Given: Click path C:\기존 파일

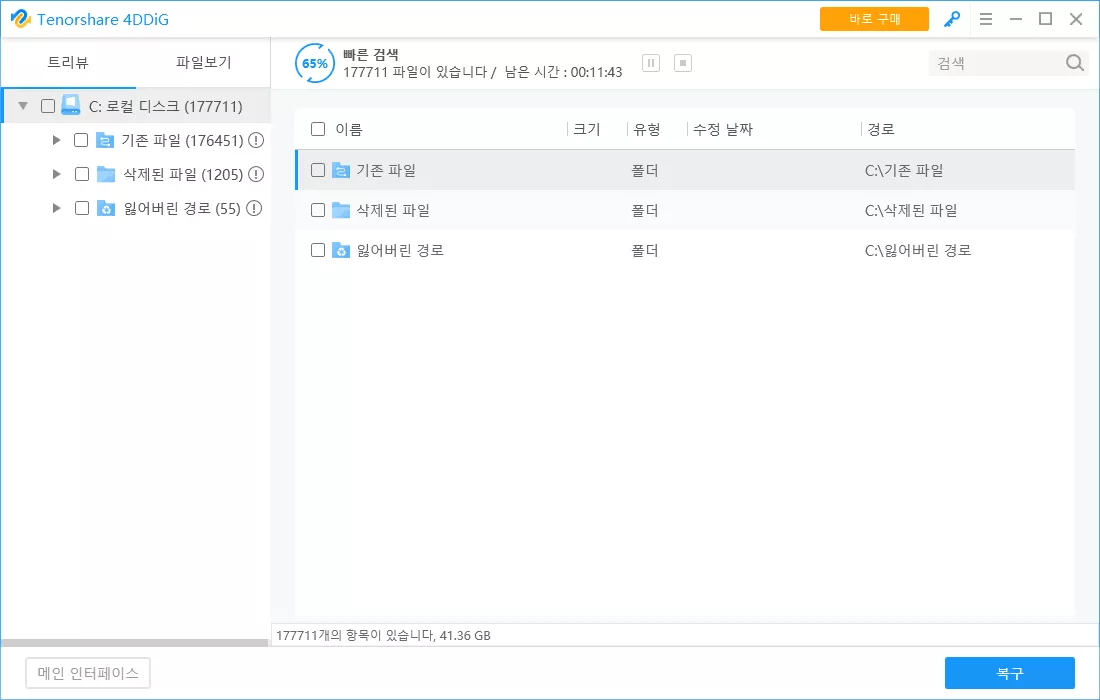Looking at the screenshot, I should [904, 170].
